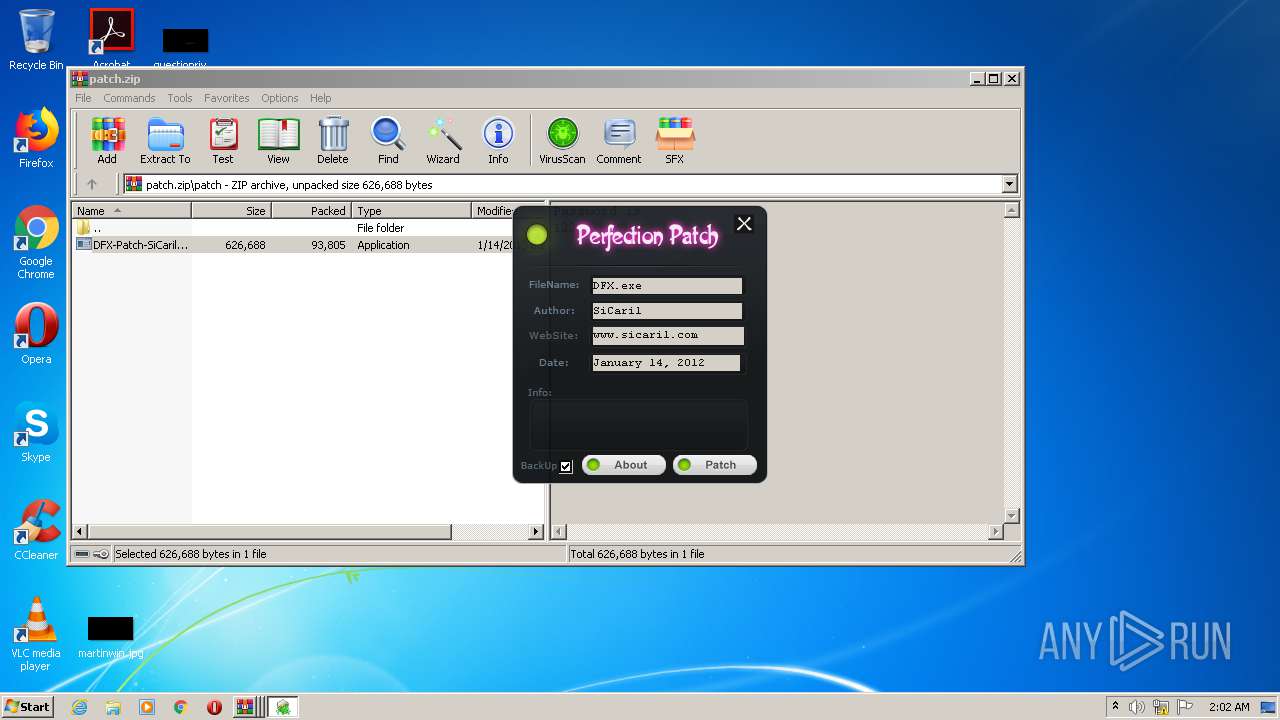Toggle the BackUp checkbox

coord(566,466)
